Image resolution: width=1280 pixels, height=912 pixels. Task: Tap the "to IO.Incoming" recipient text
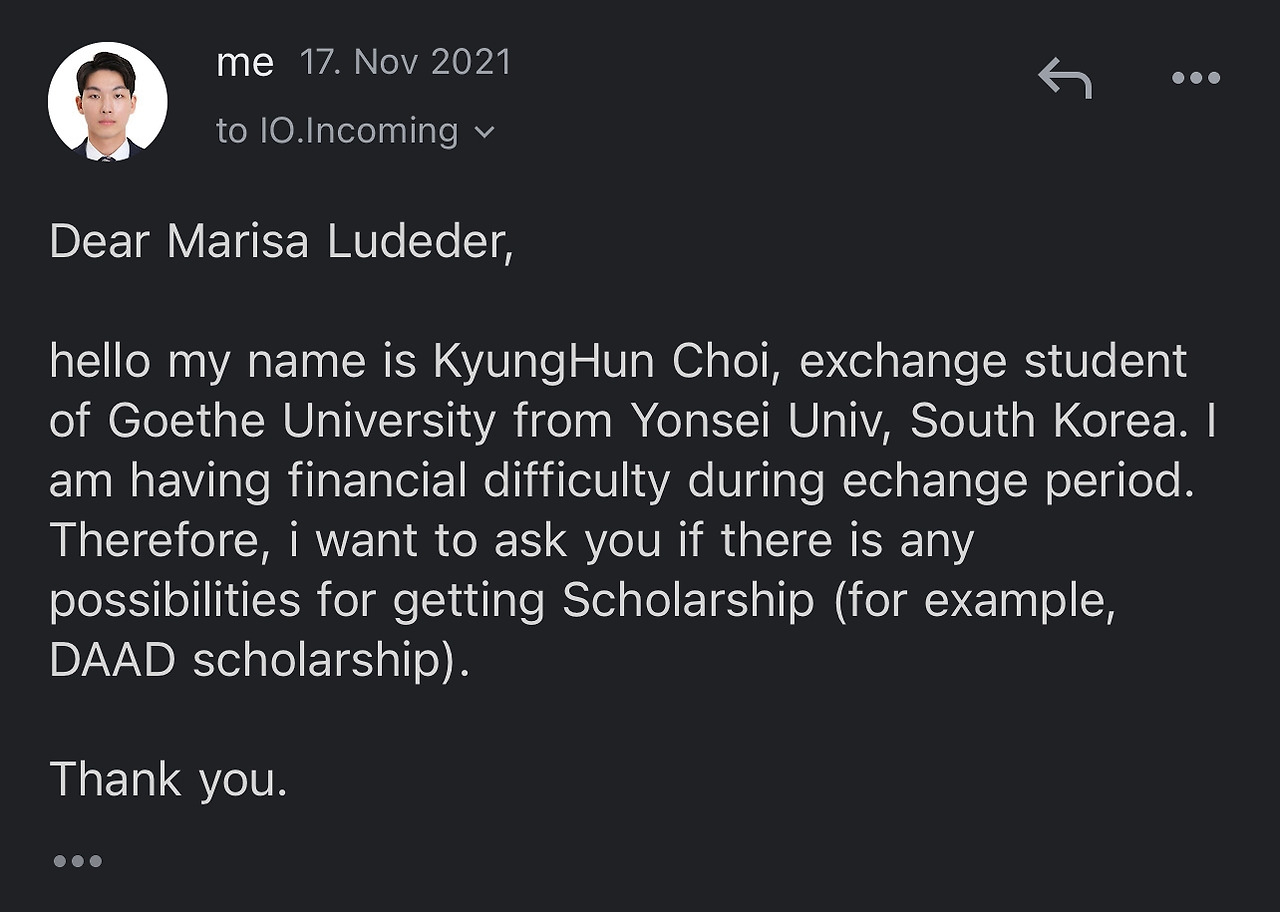(x=336, y=131)
